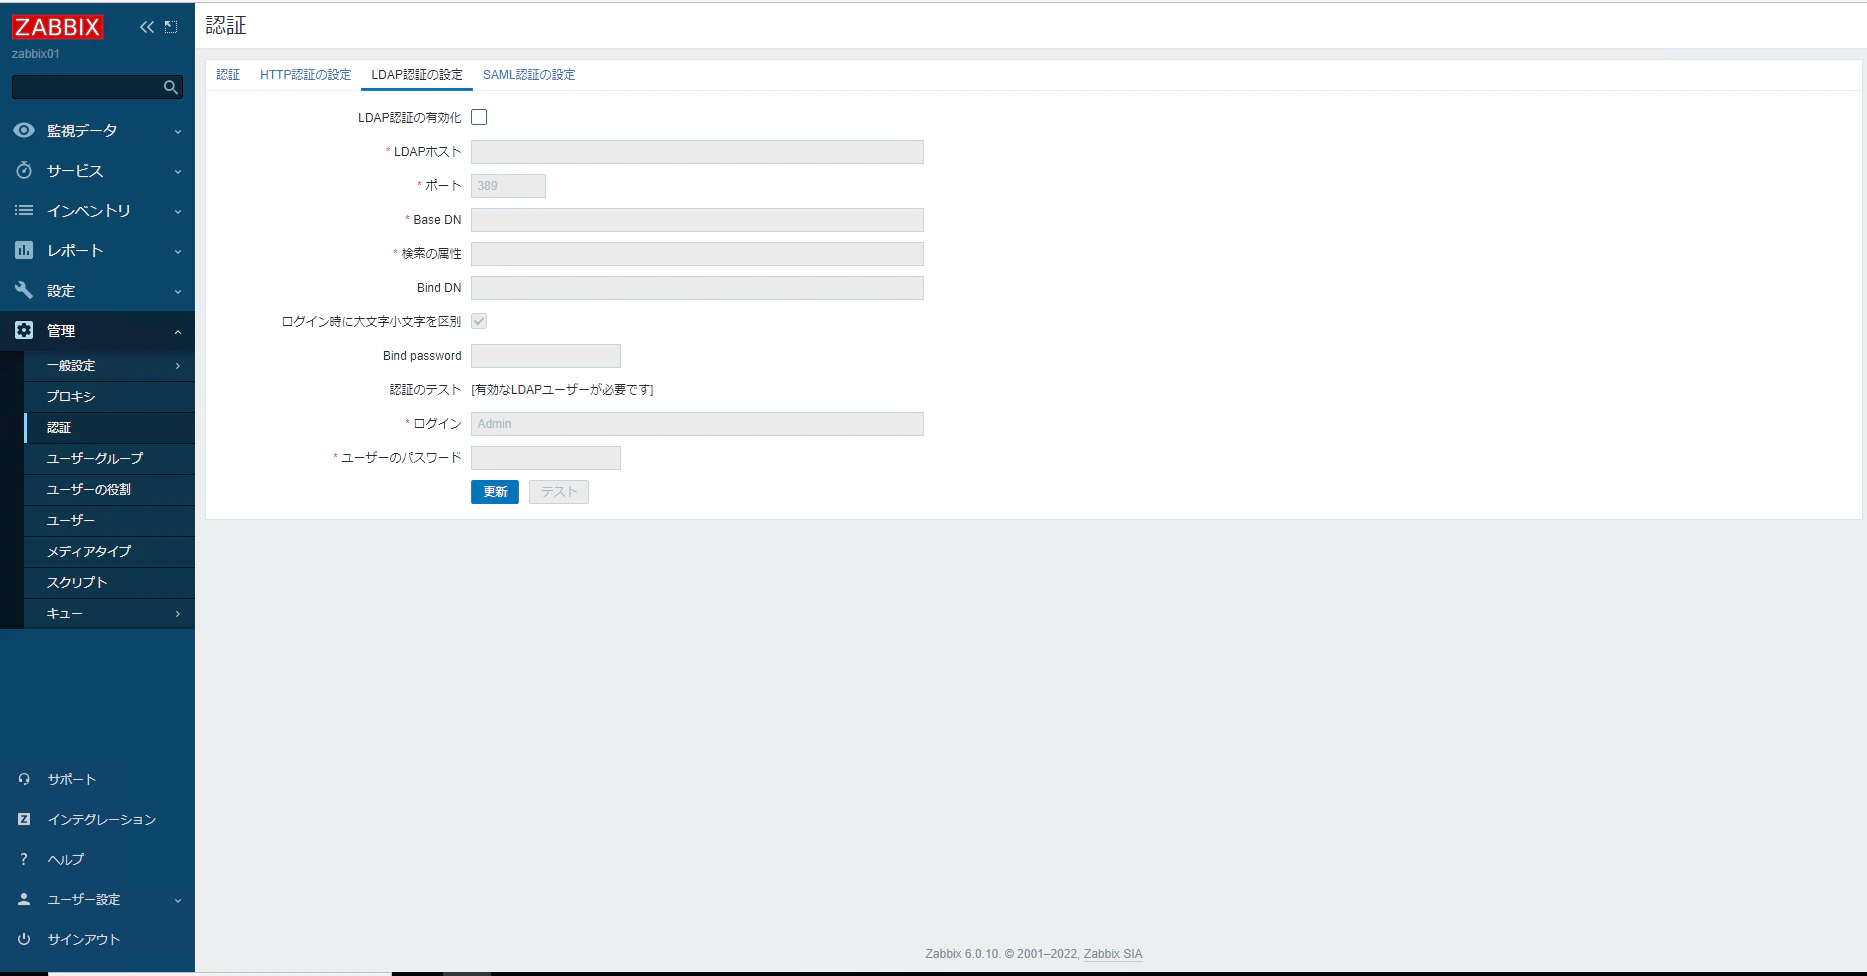The height and width of the screenshot is (976, 1867).
Task: Switch to the HTTP認証の設定 tab
Action: (x=305, y=75)
